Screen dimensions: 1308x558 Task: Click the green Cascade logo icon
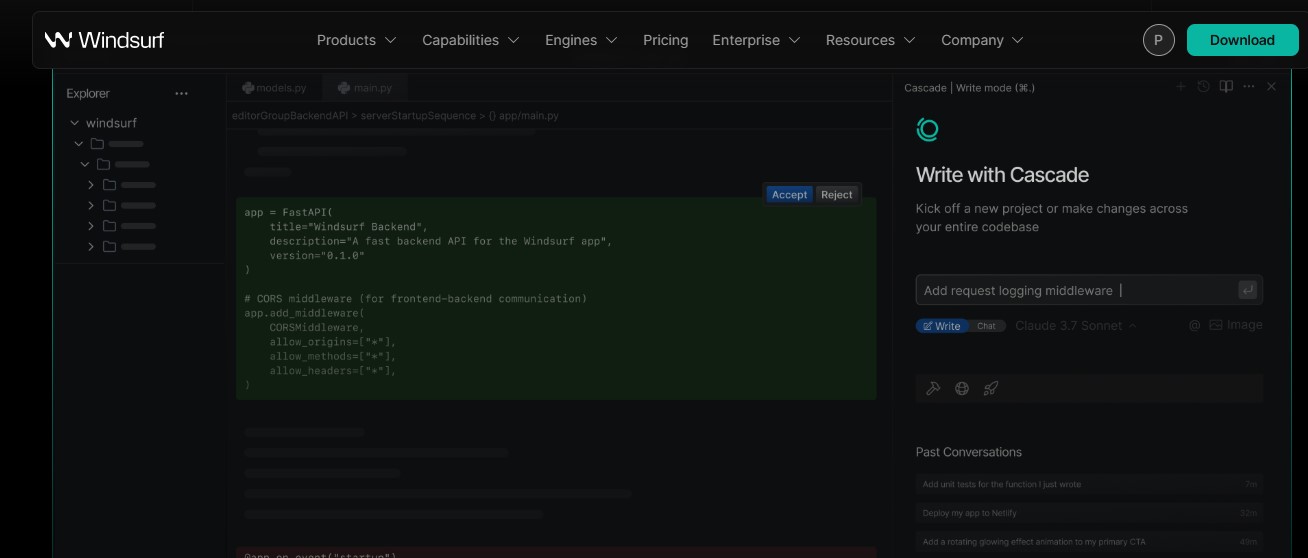[x=927, y=129]
